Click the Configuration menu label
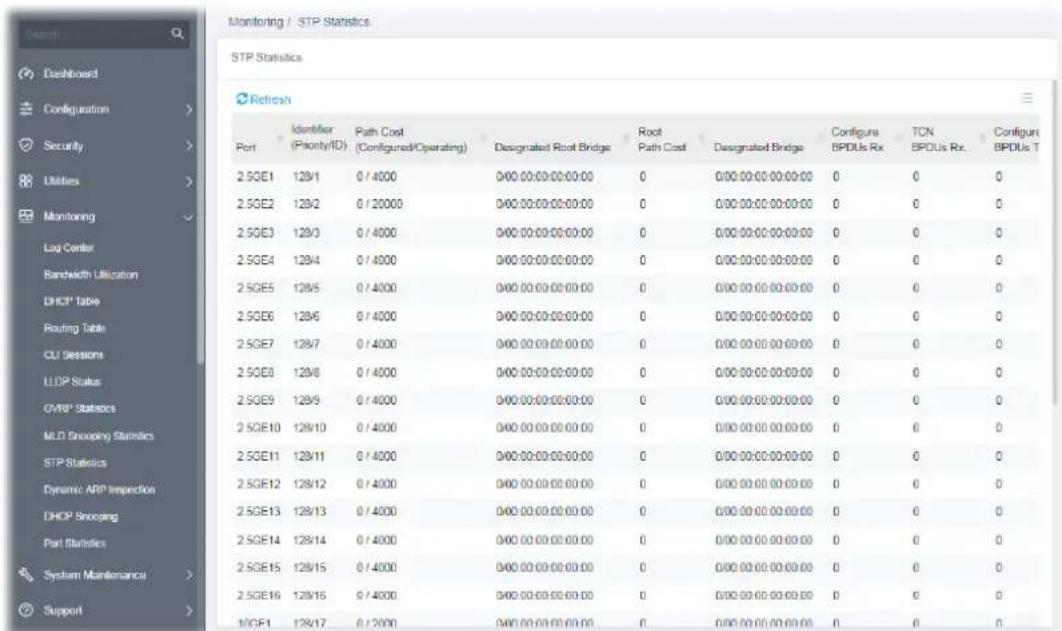This screenshot has height=631, width=1062. (76, 109)
